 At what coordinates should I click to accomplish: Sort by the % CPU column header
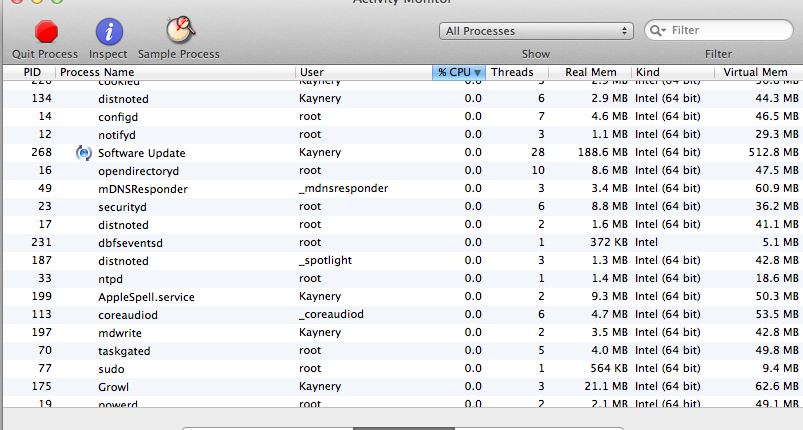tap(459, 72)
